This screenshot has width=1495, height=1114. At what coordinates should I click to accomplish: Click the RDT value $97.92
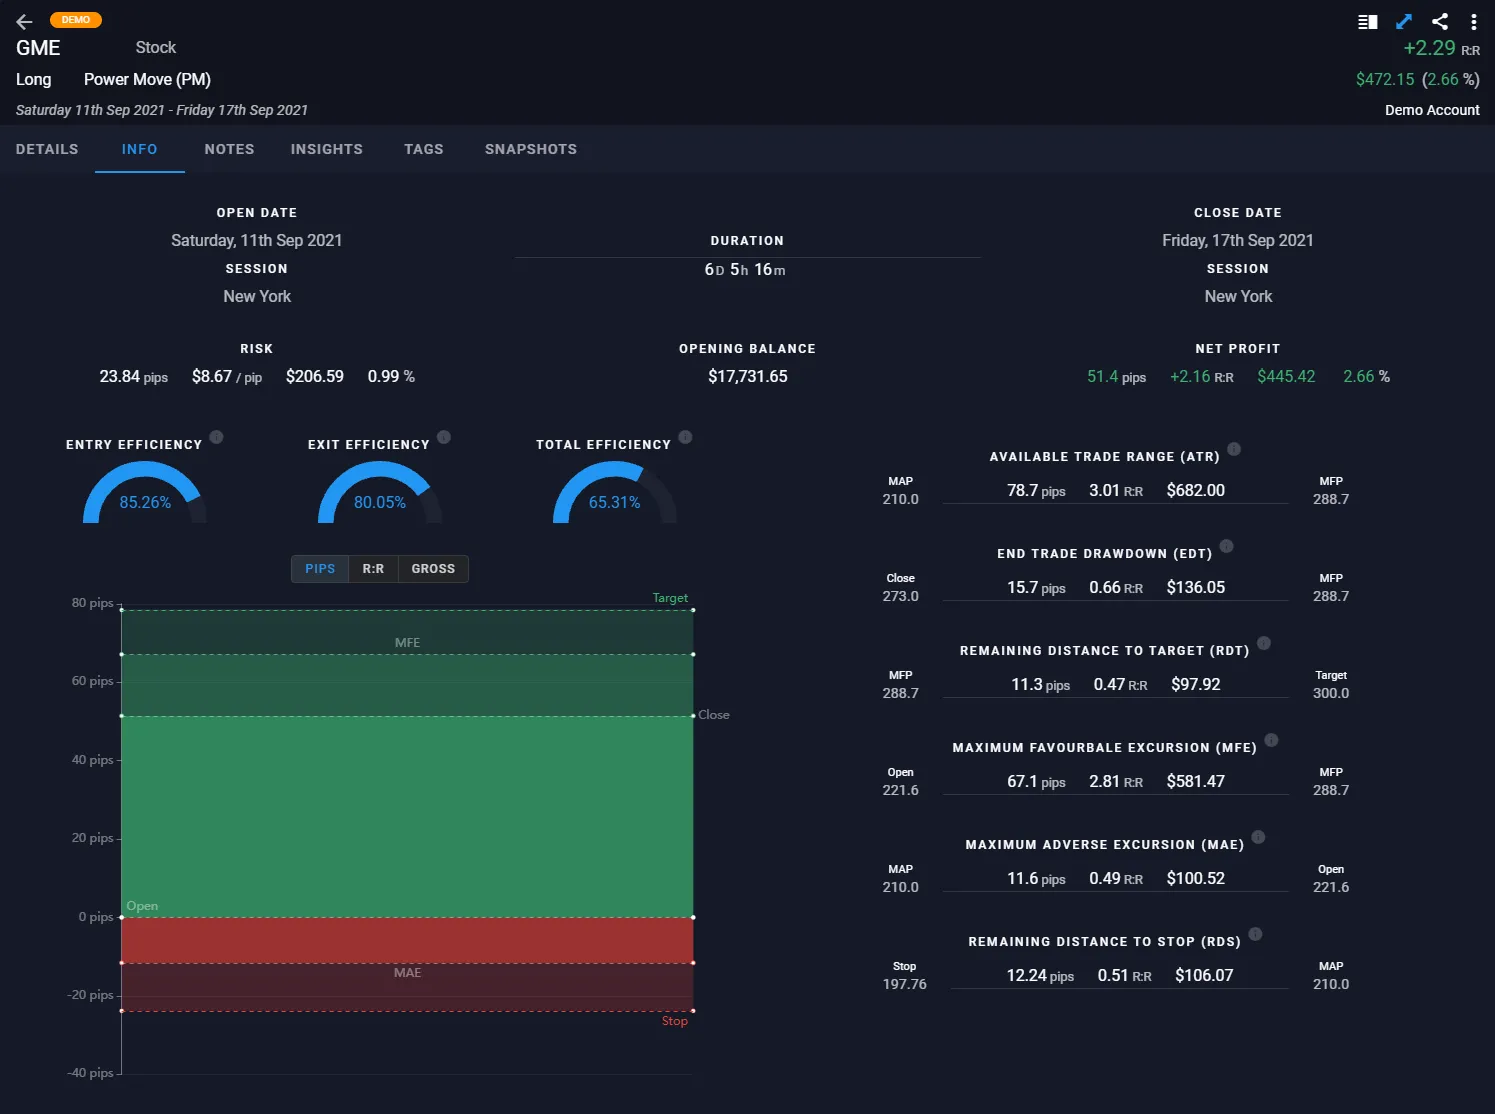(1196, 684)
